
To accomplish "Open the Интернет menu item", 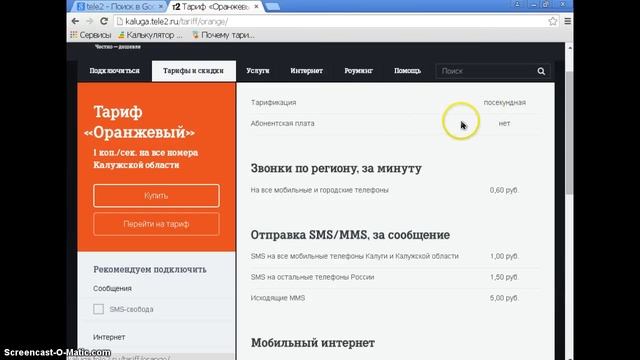I will pyautogui.click(x=307, y=71).
